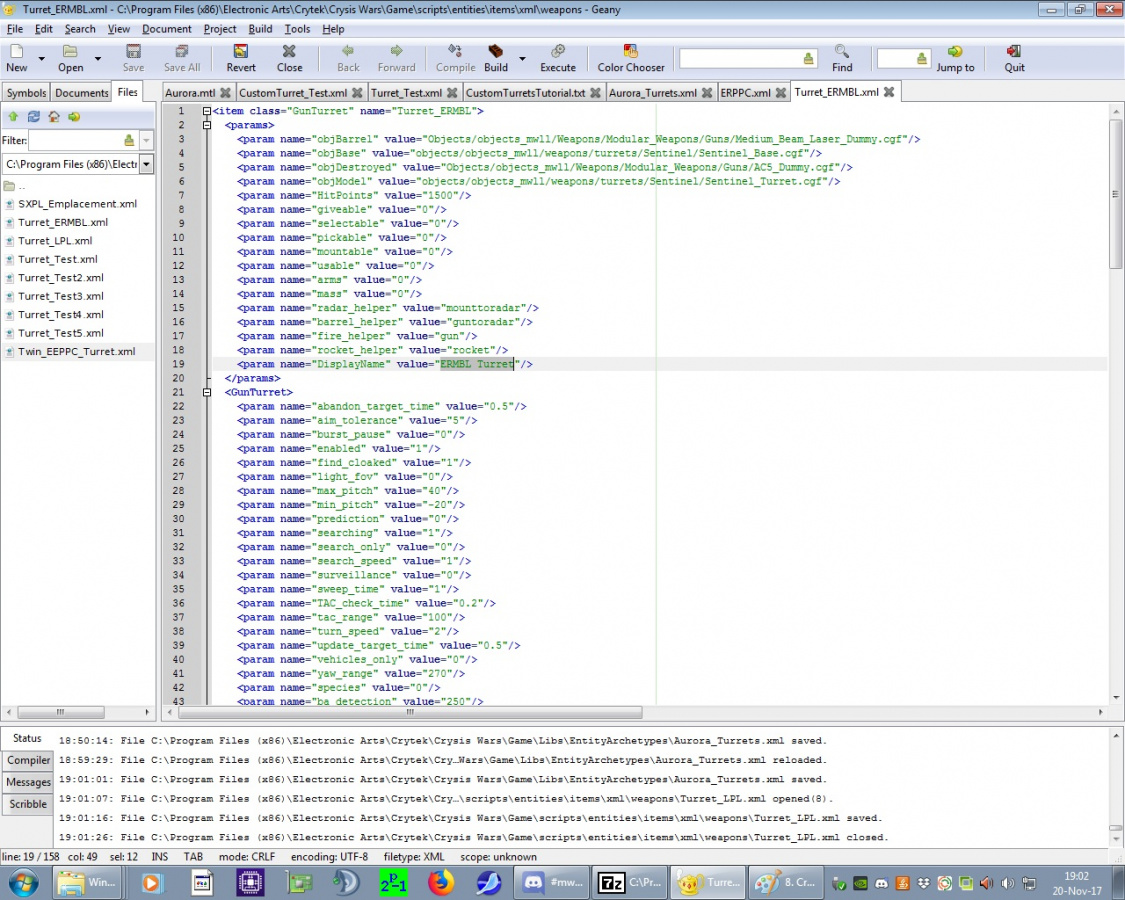Viewport: 1125px width, 900px height.
Task: Click the Quit toolbar icon
Action: (x=1014, y=52)
